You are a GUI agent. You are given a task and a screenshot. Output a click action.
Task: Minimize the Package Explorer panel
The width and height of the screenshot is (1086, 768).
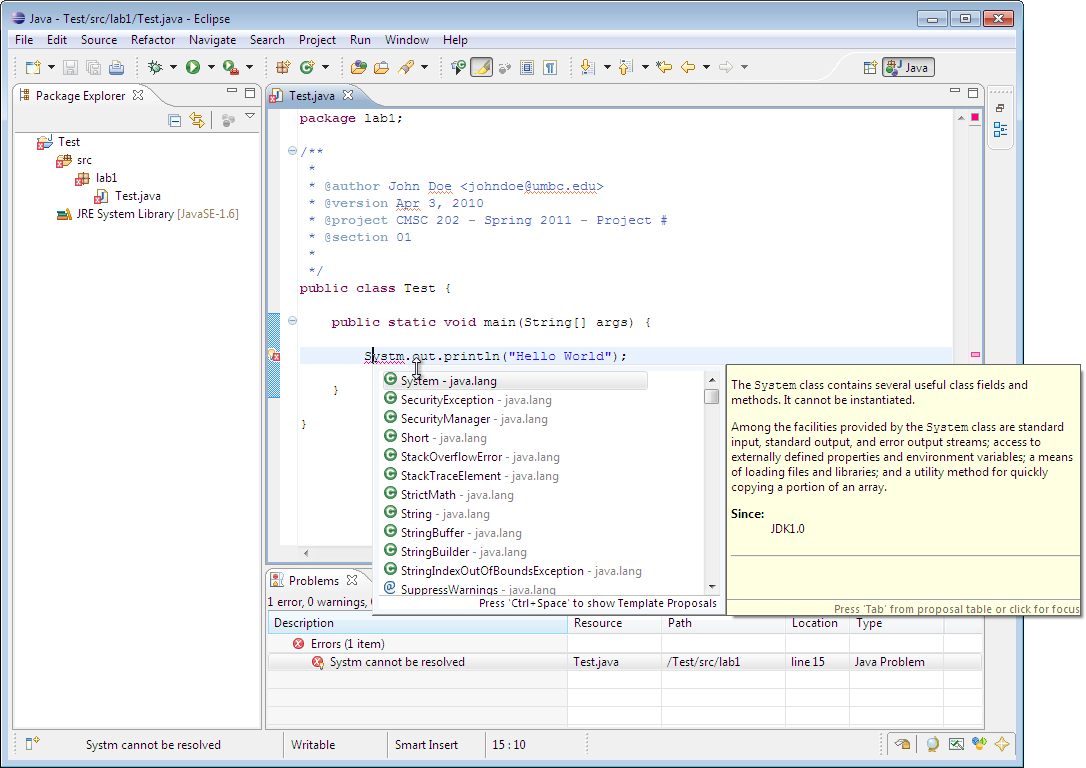click(232, 91)
